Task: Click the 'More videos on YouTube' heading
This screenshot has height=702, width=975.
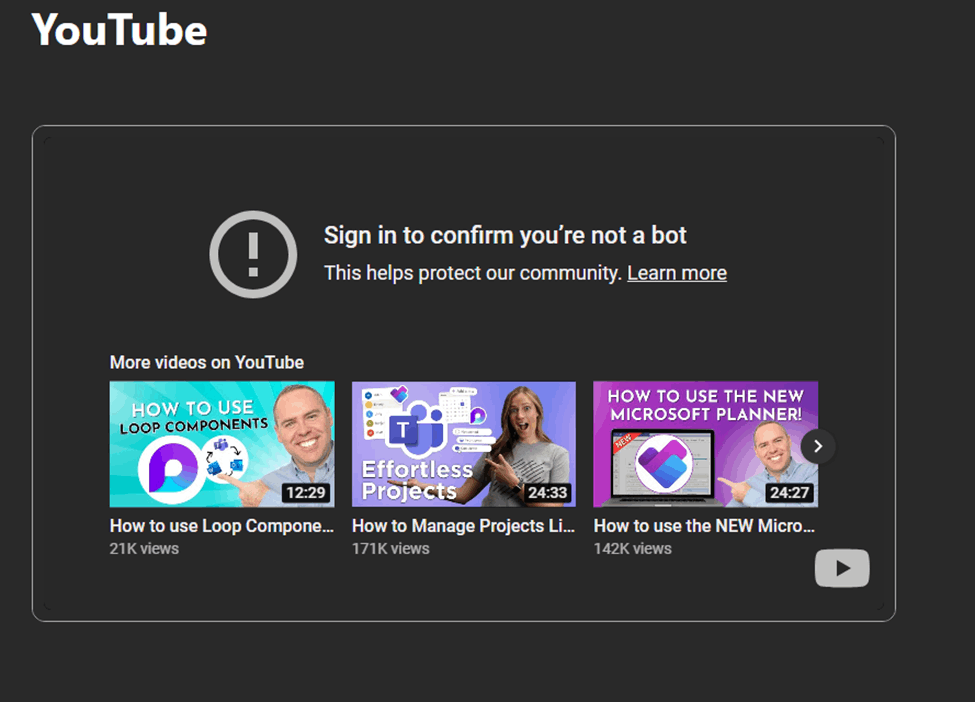Action: coord(206,363)
